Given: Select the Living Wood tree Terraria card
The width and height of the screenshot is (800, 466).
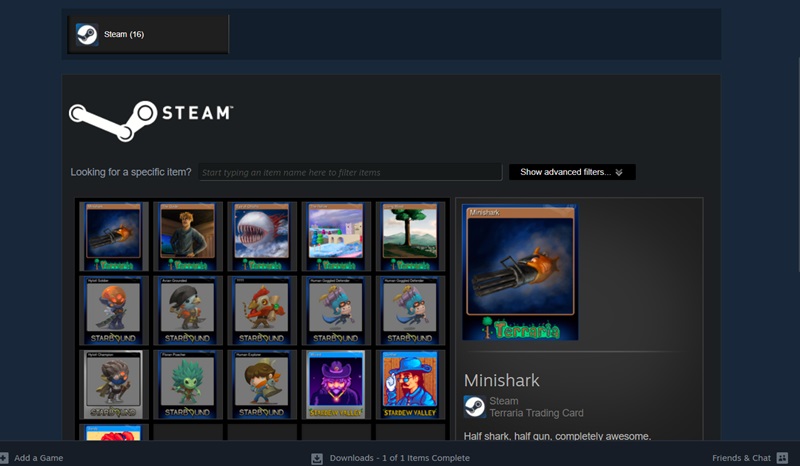Looking at the screenshot, I should 410,236.
